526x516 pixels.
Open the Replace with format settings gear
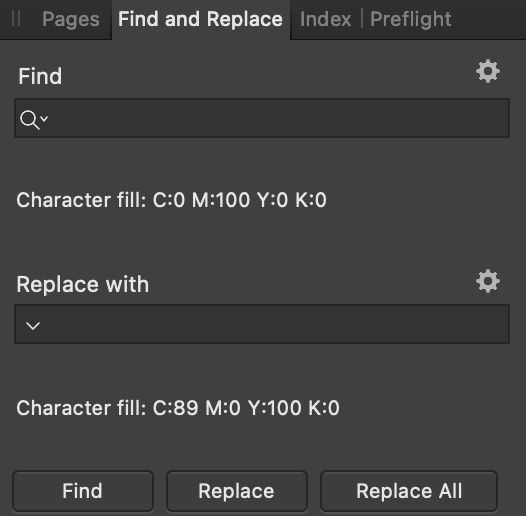point(488,281)
